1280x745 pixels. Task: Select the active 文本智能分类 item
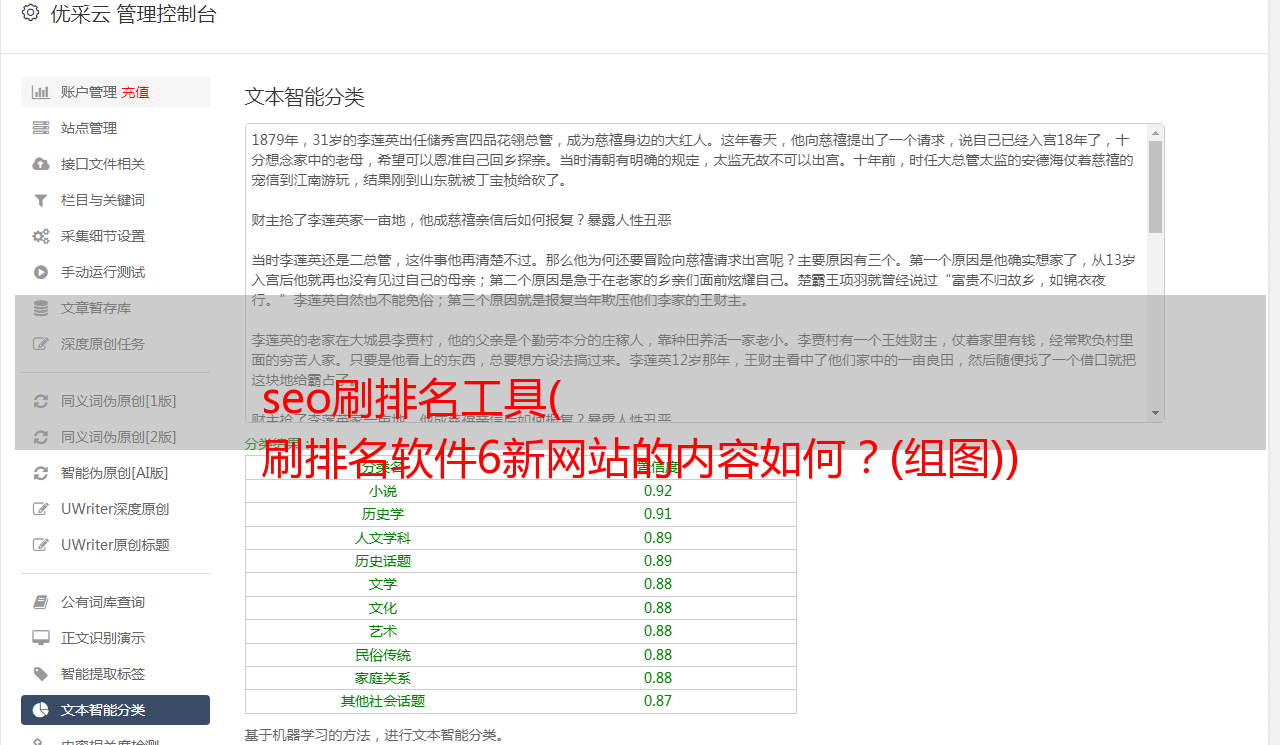(115, 710)
